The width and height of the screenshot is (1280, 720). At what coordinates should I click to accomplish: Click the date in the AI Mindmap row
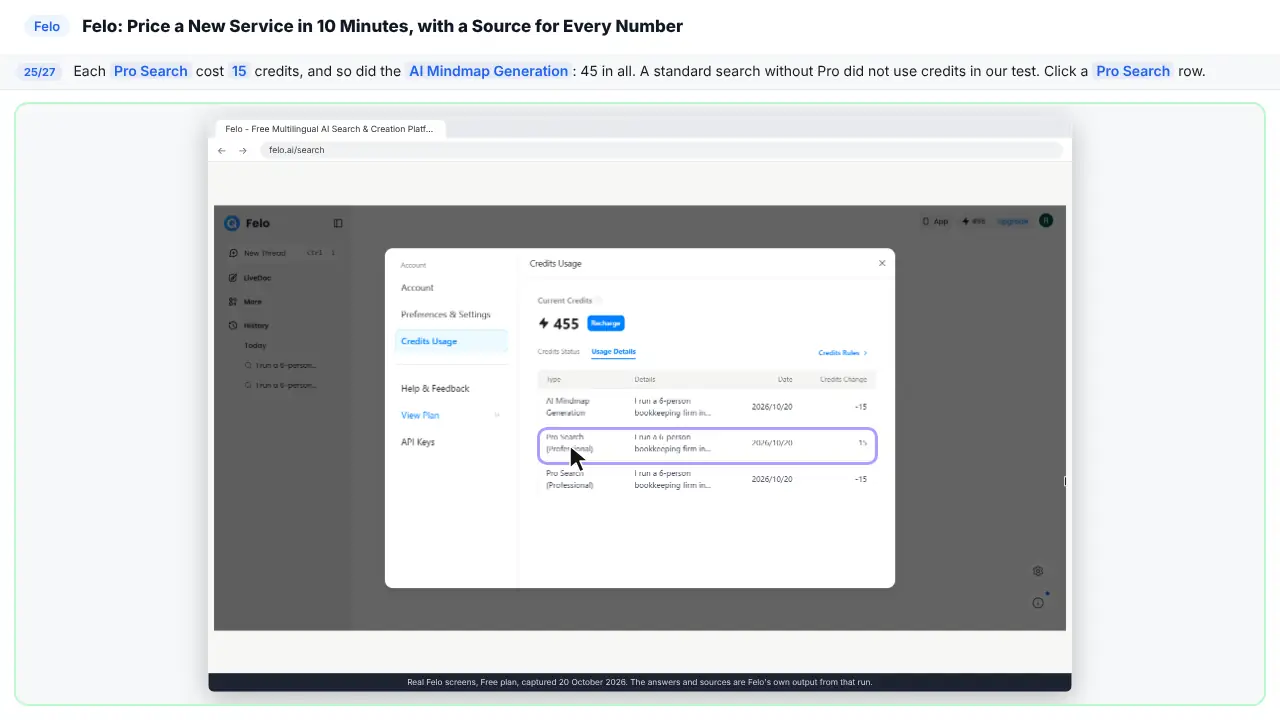tap(772, 407)
